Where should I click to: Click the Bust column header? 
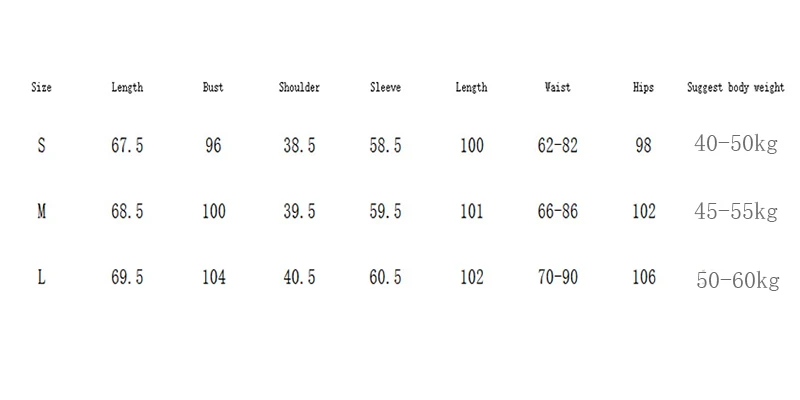[x=213, y=88]
